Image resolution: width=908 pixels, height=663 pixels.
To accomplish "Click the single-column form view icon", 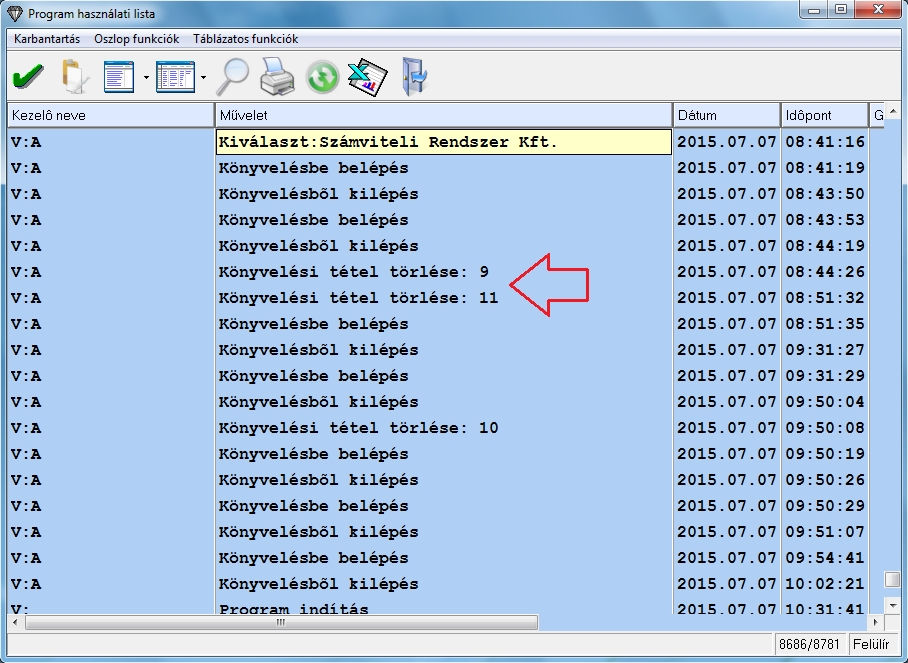I will pyautogui.click(x=119, y=76).
